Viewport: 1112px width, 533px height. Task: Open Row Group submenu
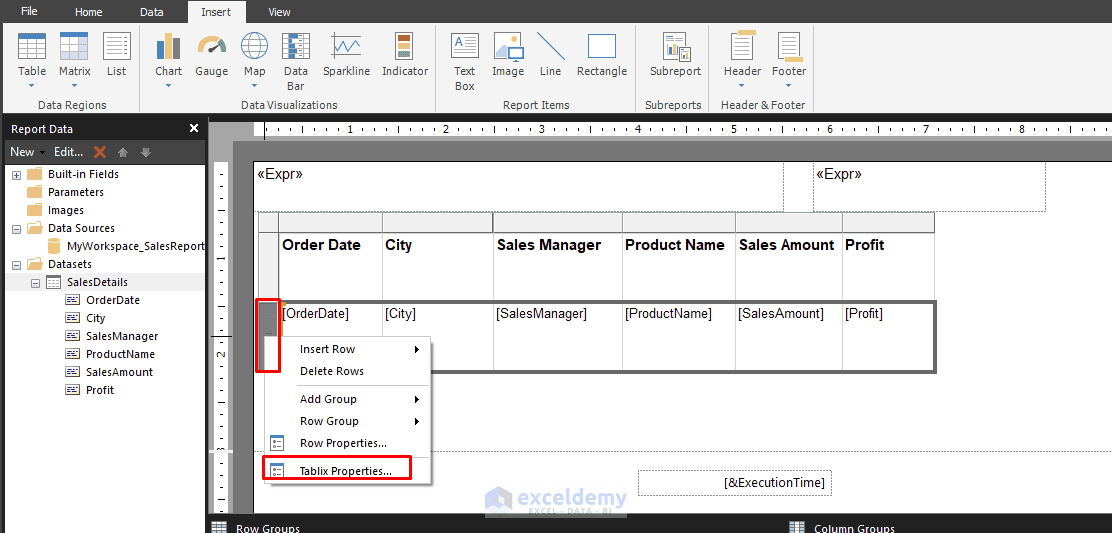pyautogui.click(x=347, y=421)
